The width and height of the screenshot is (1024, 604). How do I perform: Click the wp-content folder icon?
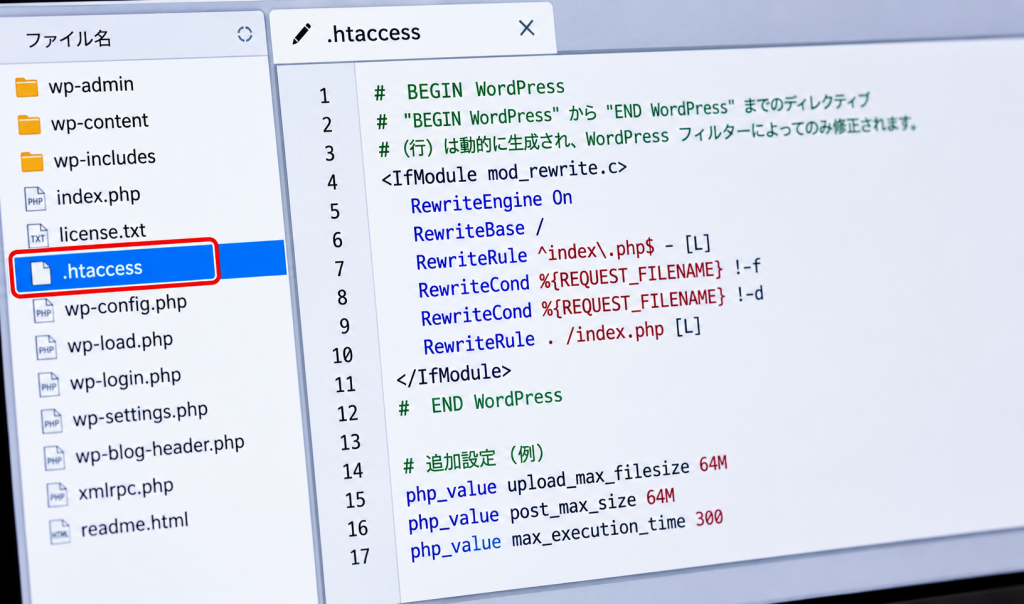pyautogui.click(x=29, y=124)
